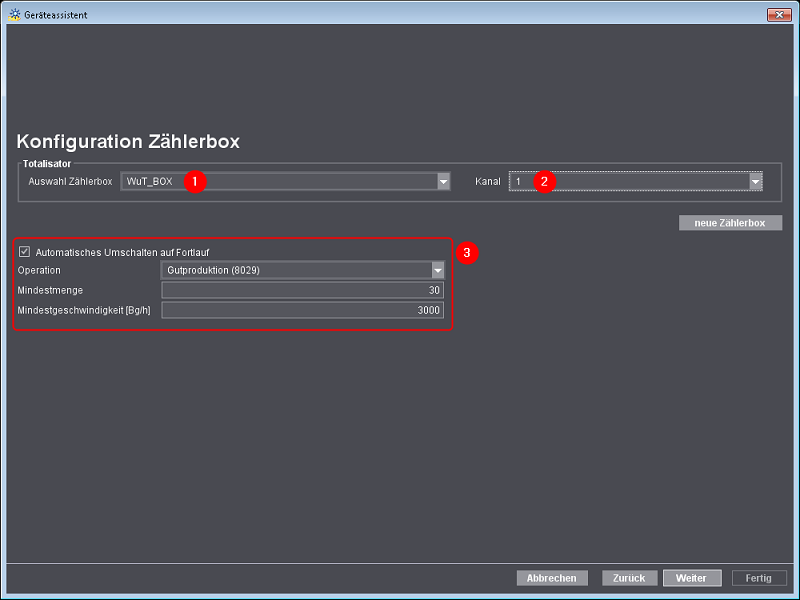The image size is (800, 600).
Task: Focus the Mindestmenge input field
Action: [302, 290]
